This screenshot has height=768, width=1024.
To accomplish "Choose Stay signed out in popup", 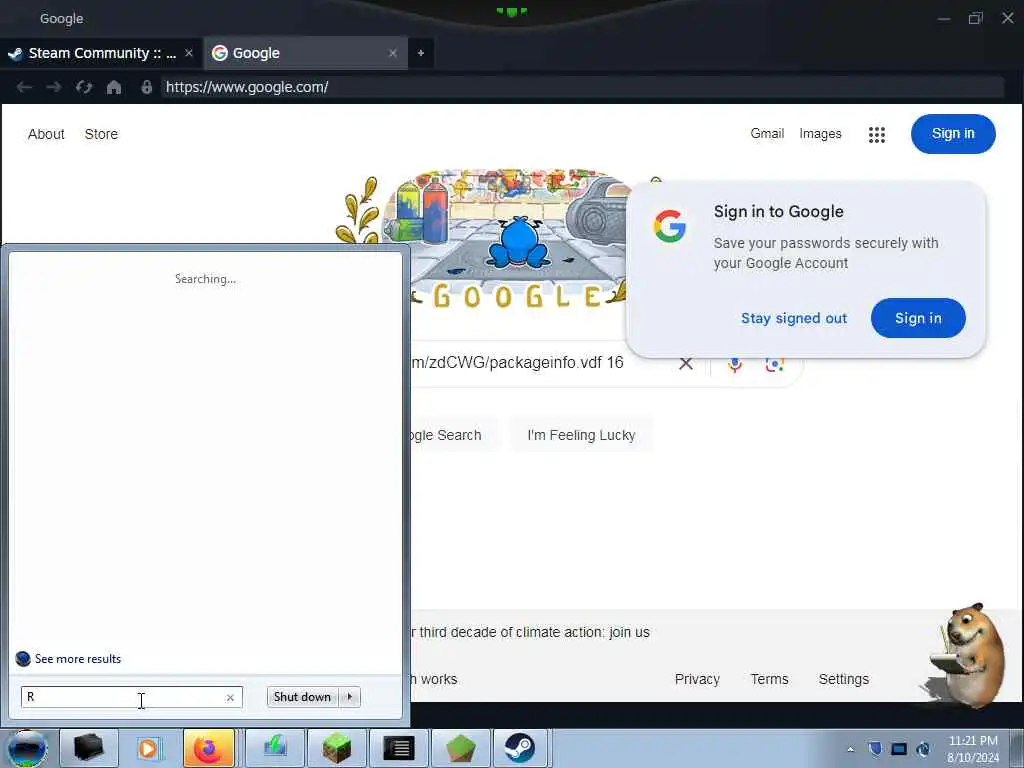I will 793,318.
